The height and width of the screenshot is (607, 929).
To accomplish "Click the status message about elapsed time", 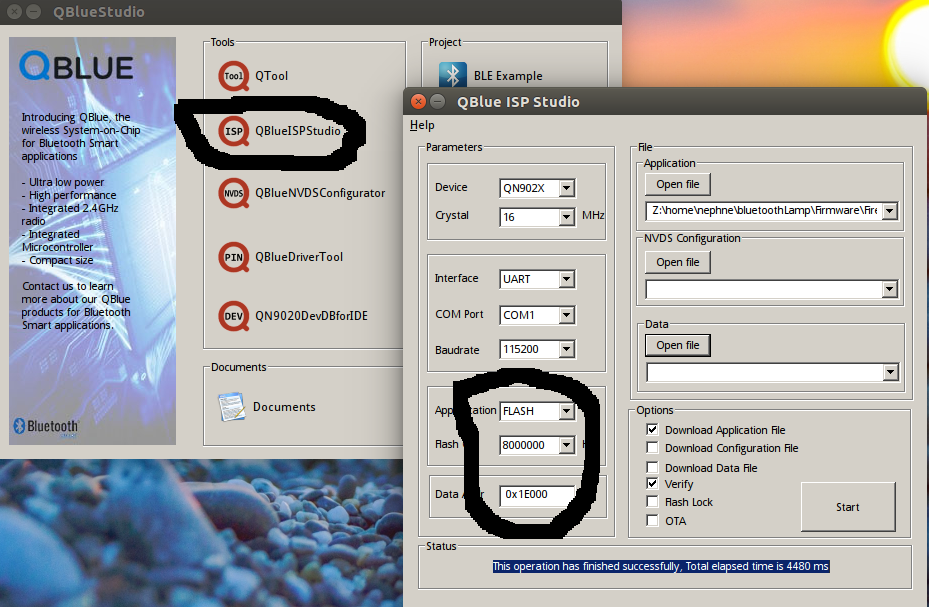I will point(661,566).
